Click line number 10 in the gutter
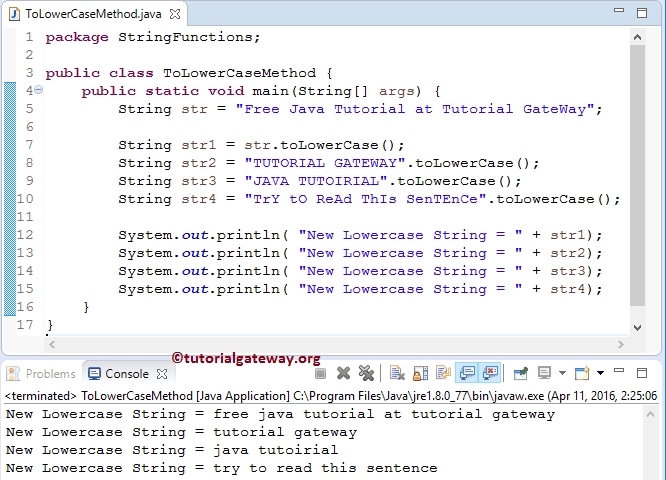This screenshot has width=666, height=480. point(25,199)
